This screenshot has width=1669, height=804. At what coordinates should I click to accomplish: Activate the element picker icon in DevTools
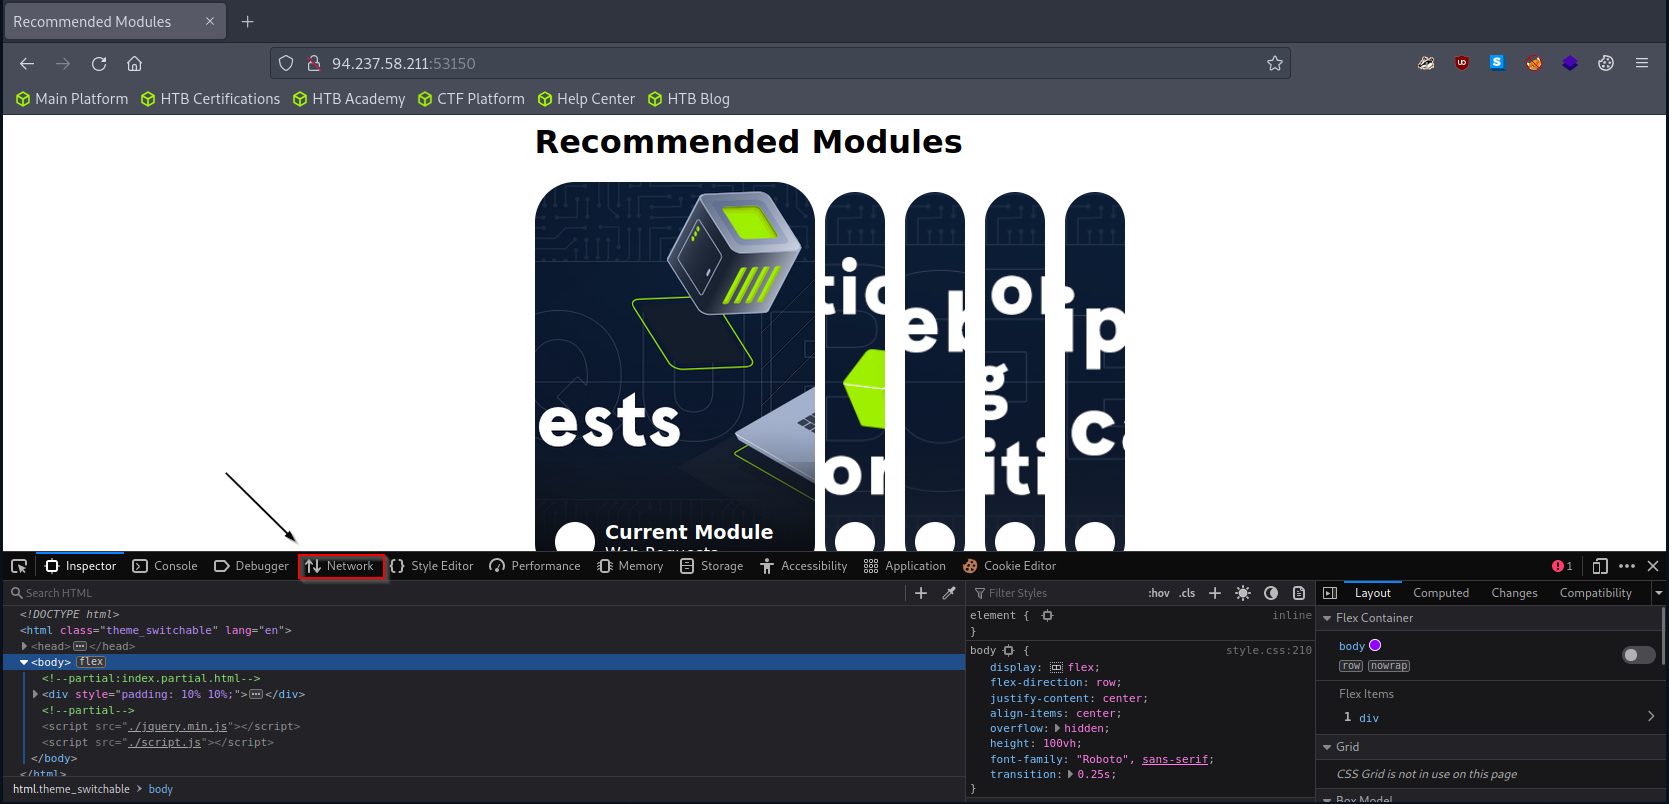coord(19,566)
